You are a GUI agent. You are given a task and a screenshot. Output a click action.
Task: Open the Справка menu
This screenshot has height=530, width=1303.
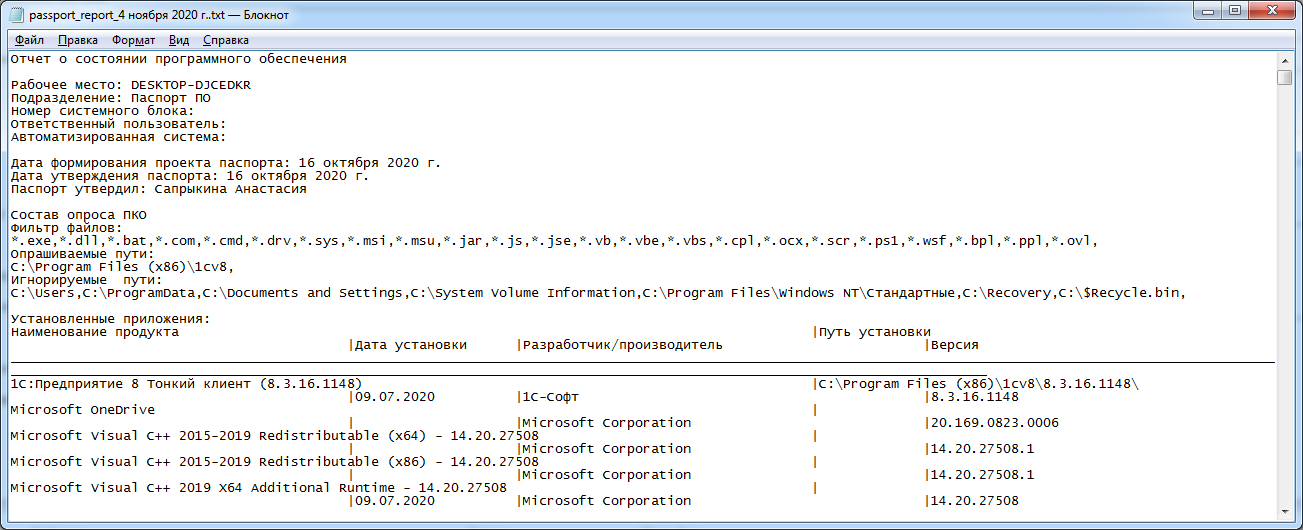226,40
